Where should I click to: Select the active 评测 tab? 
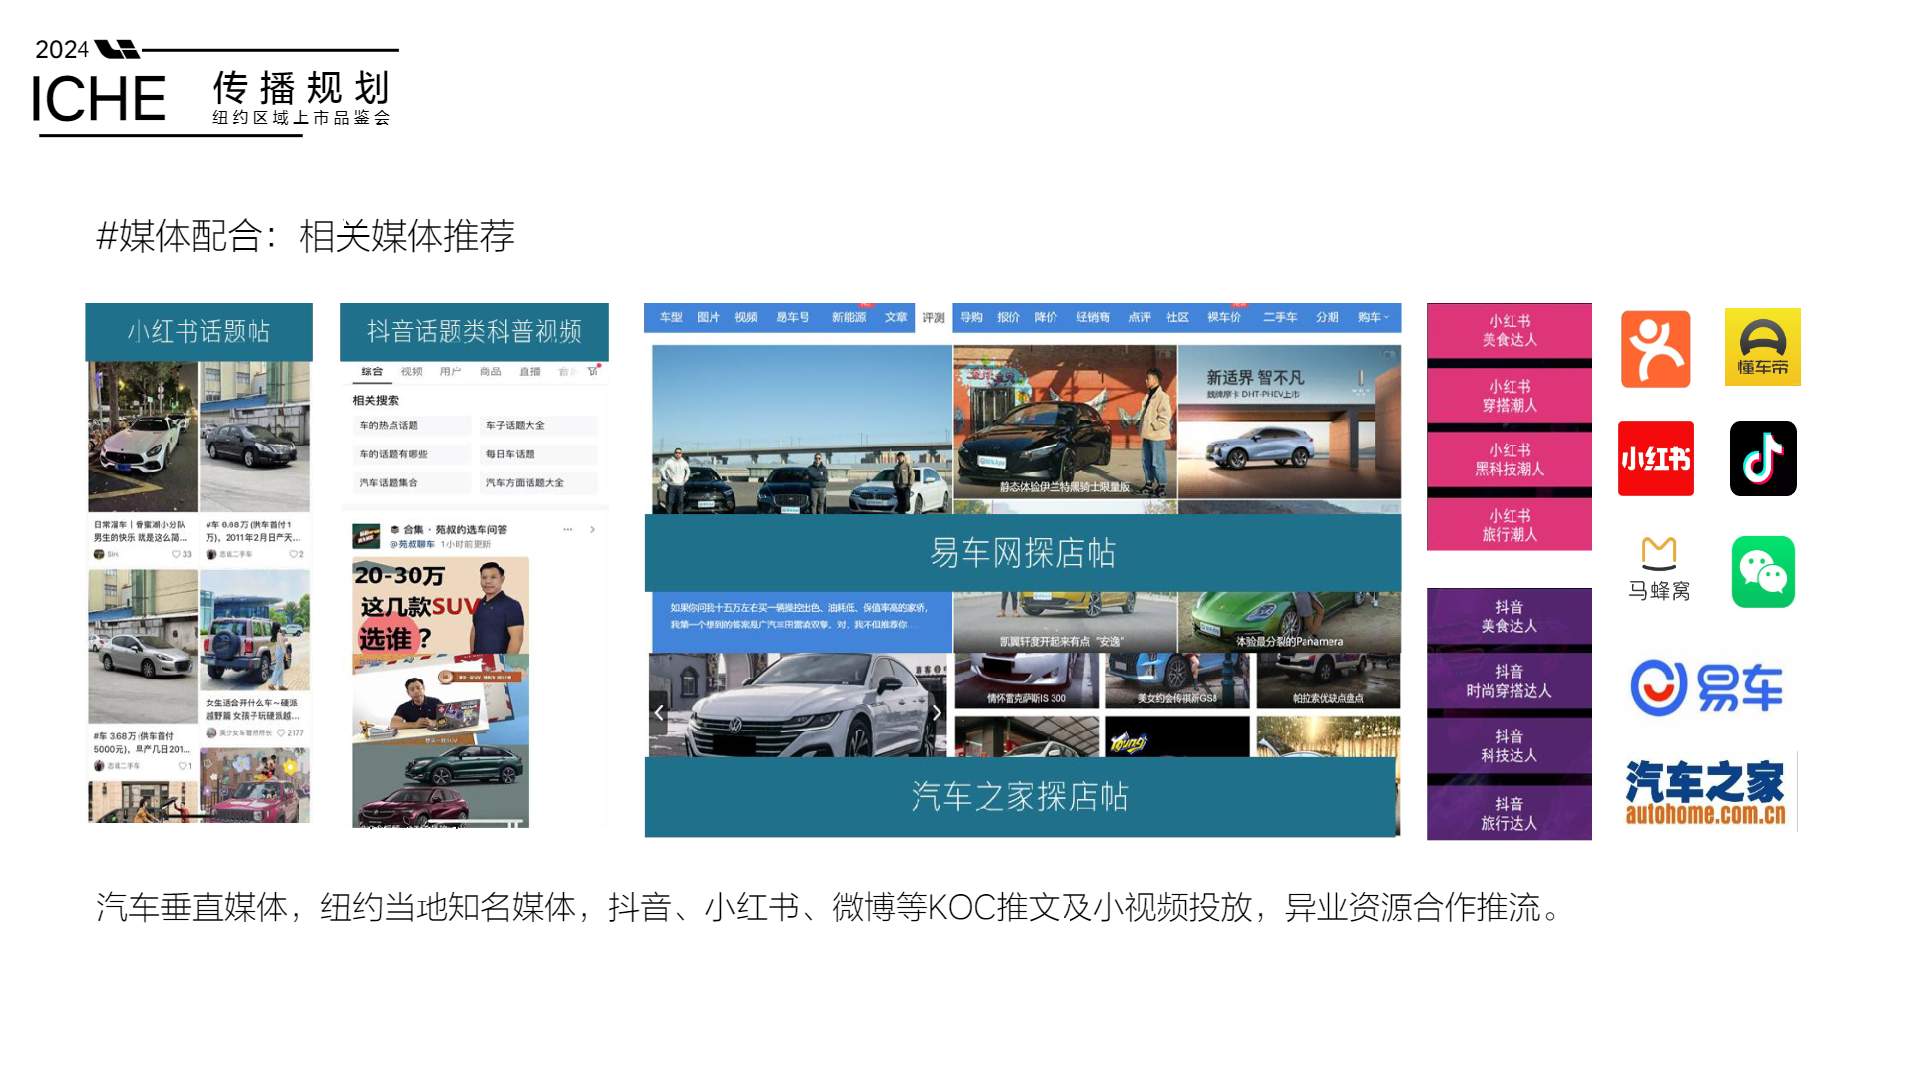click(x=933, y=318)
